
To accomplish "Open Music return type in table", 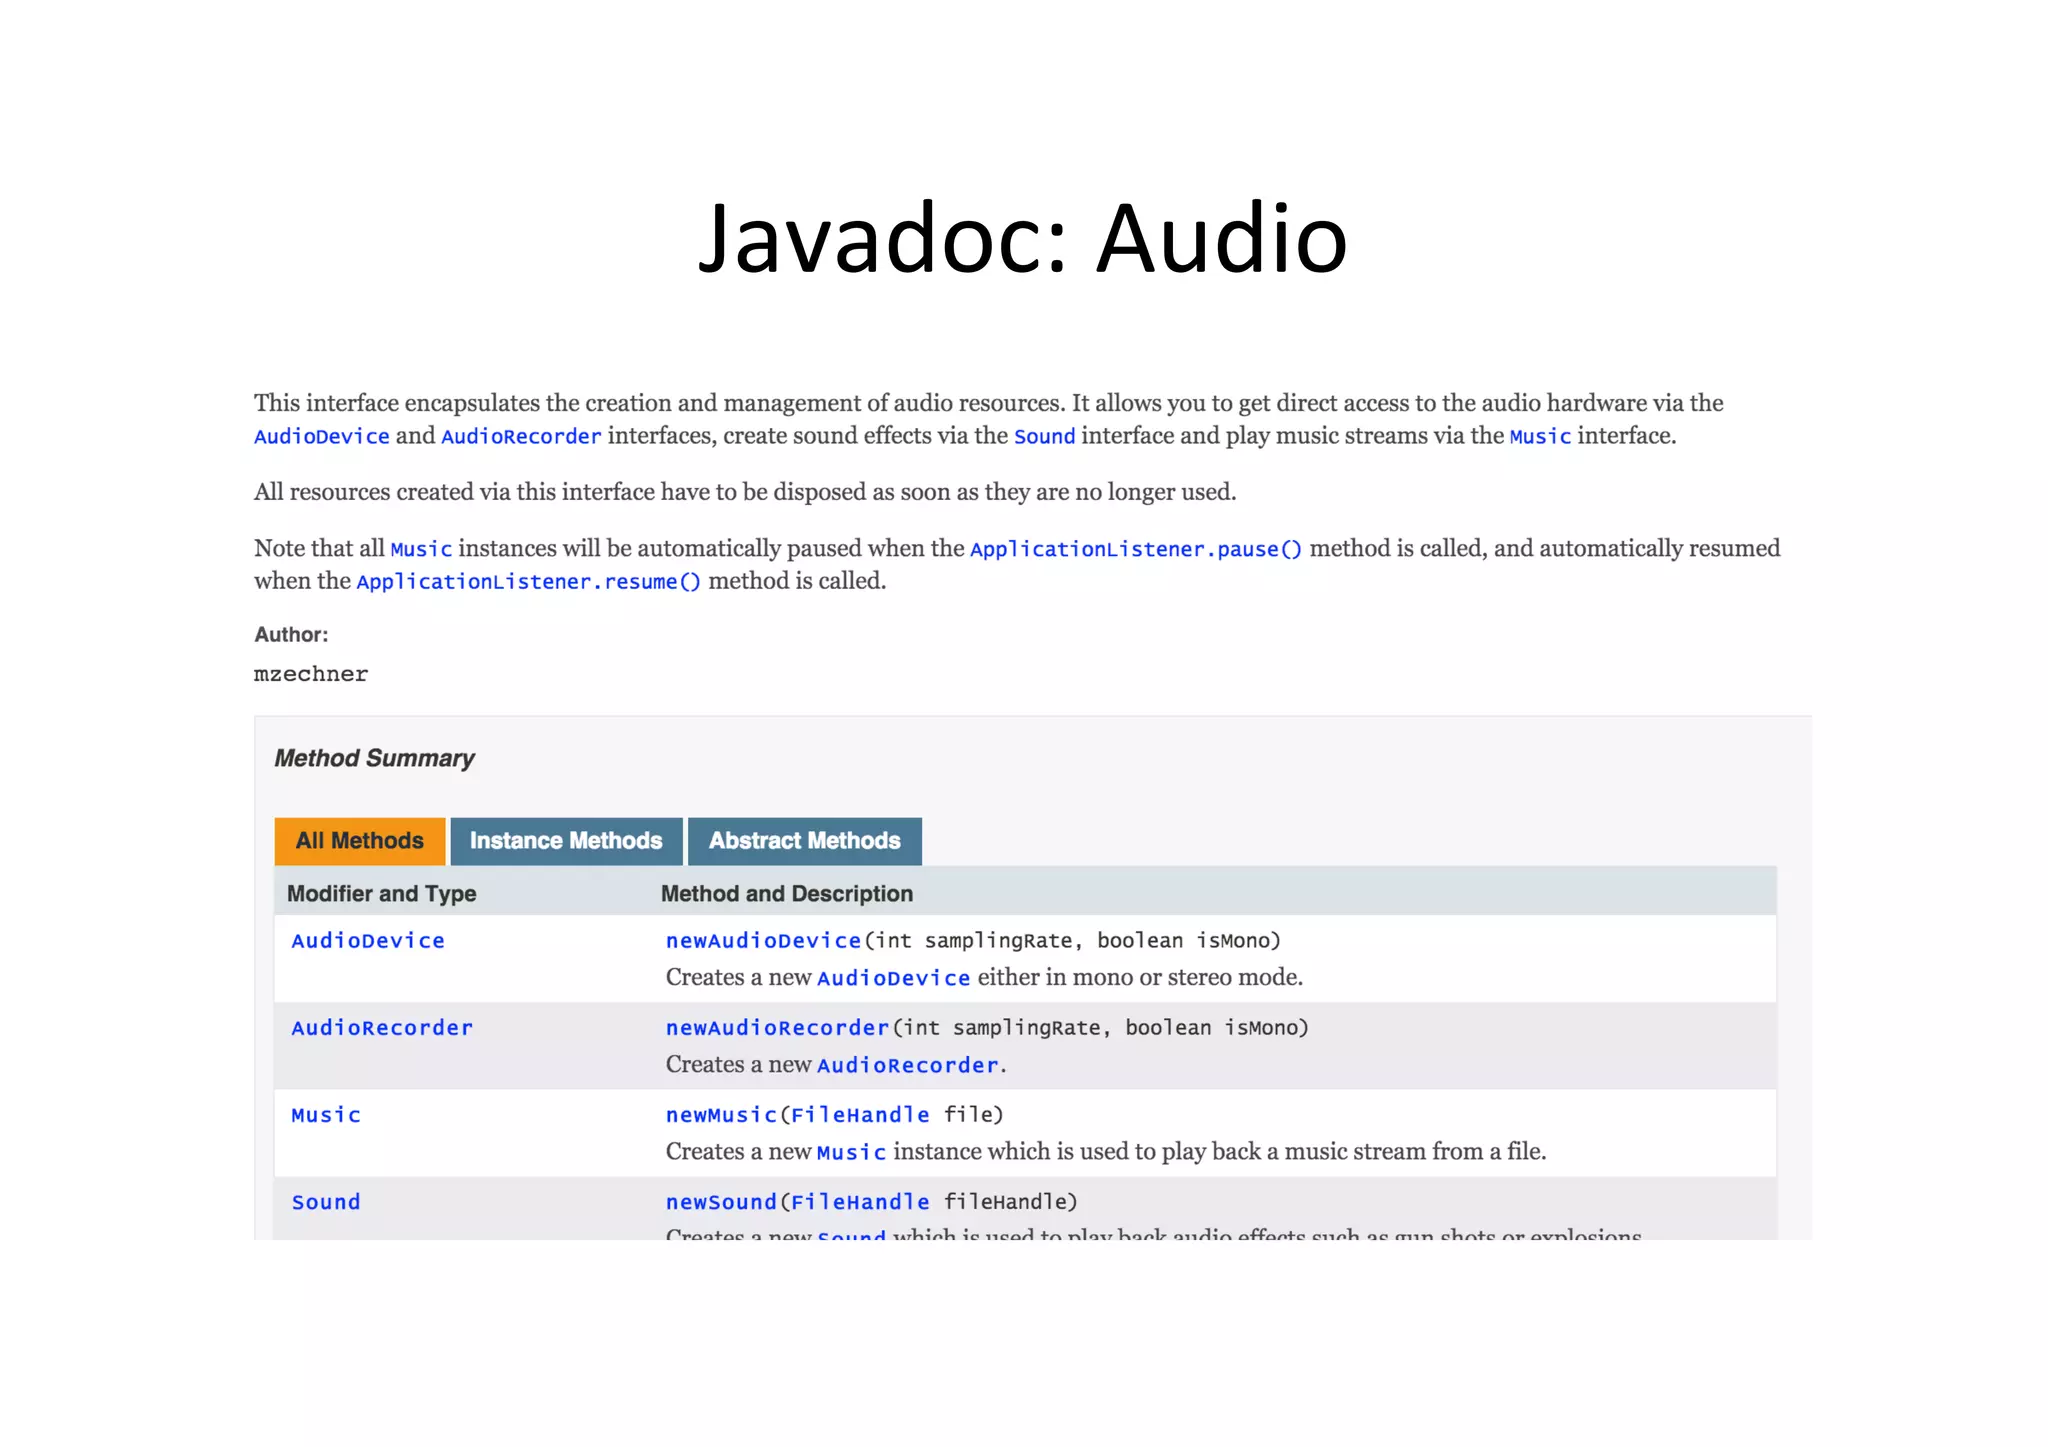I will [326, 1115].
